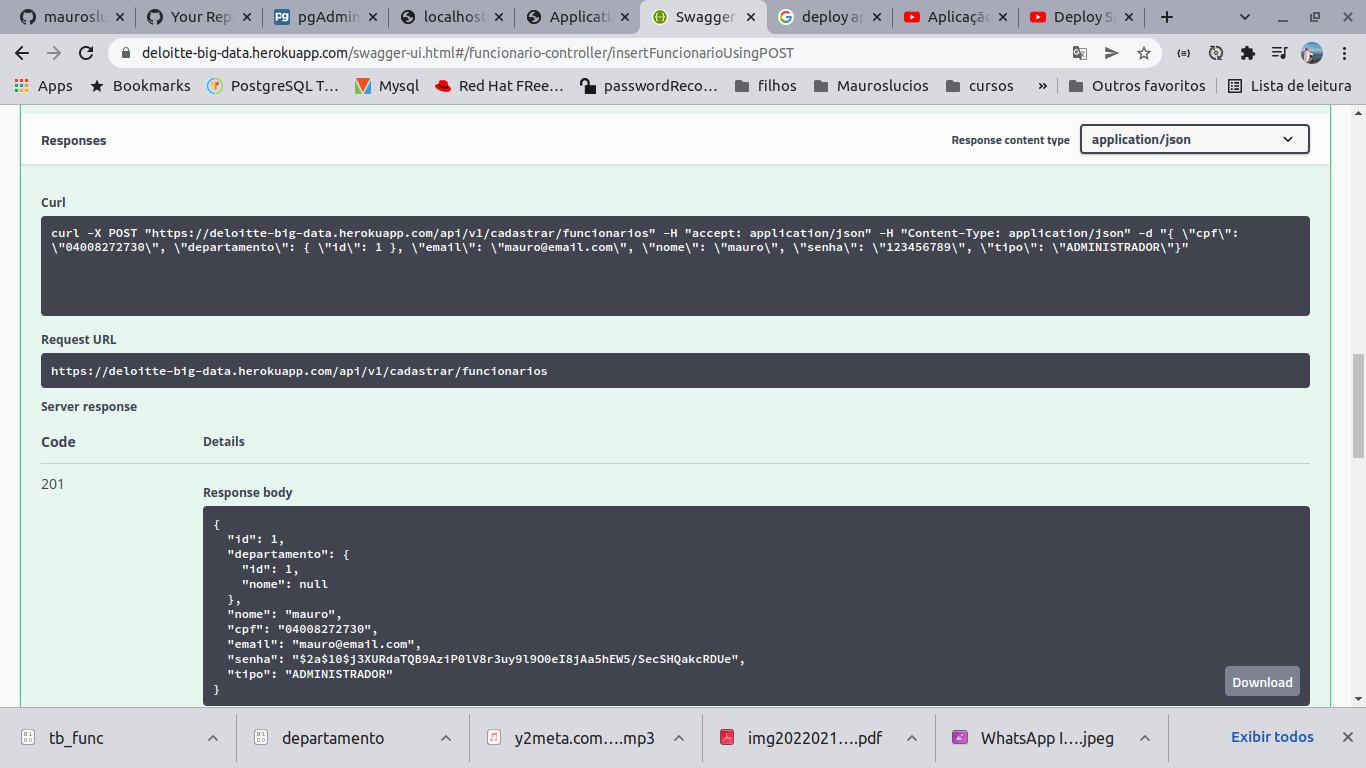Screen dimensions: 1366x768
Task: Go forward in browser history
Action: 54,53
